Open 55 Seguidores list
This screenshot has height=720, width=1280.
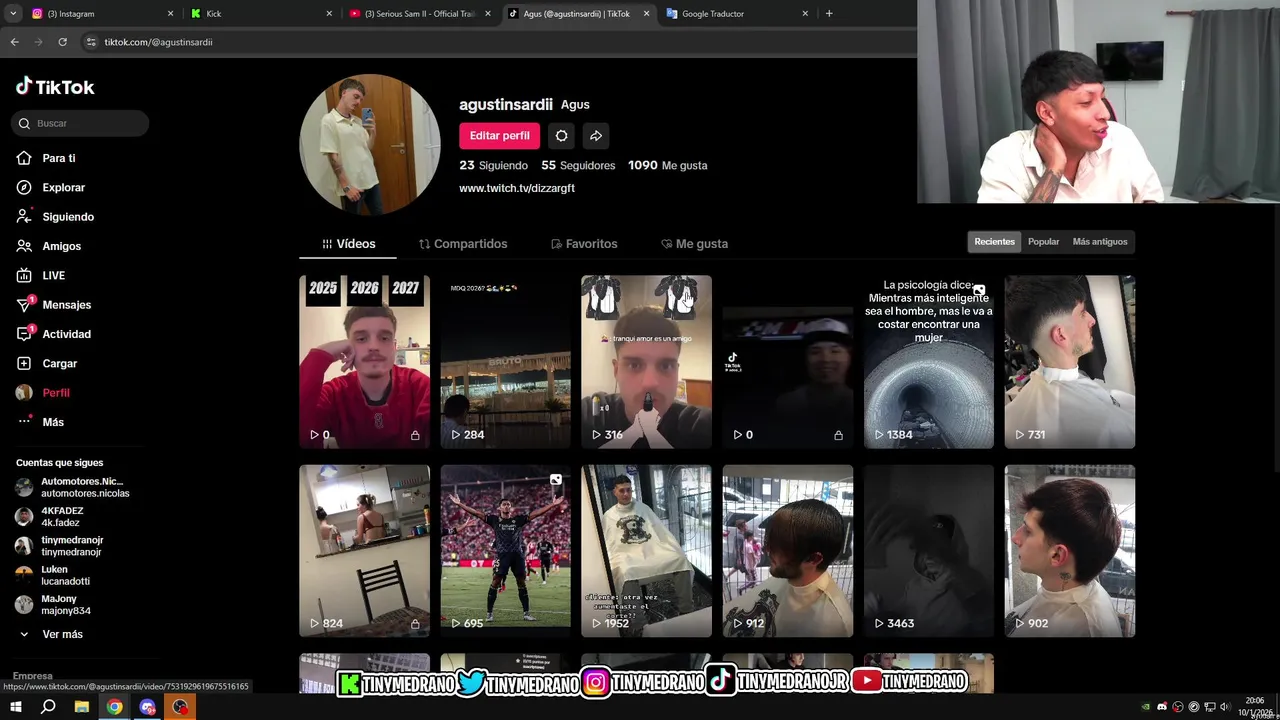[x=578, y=165]
